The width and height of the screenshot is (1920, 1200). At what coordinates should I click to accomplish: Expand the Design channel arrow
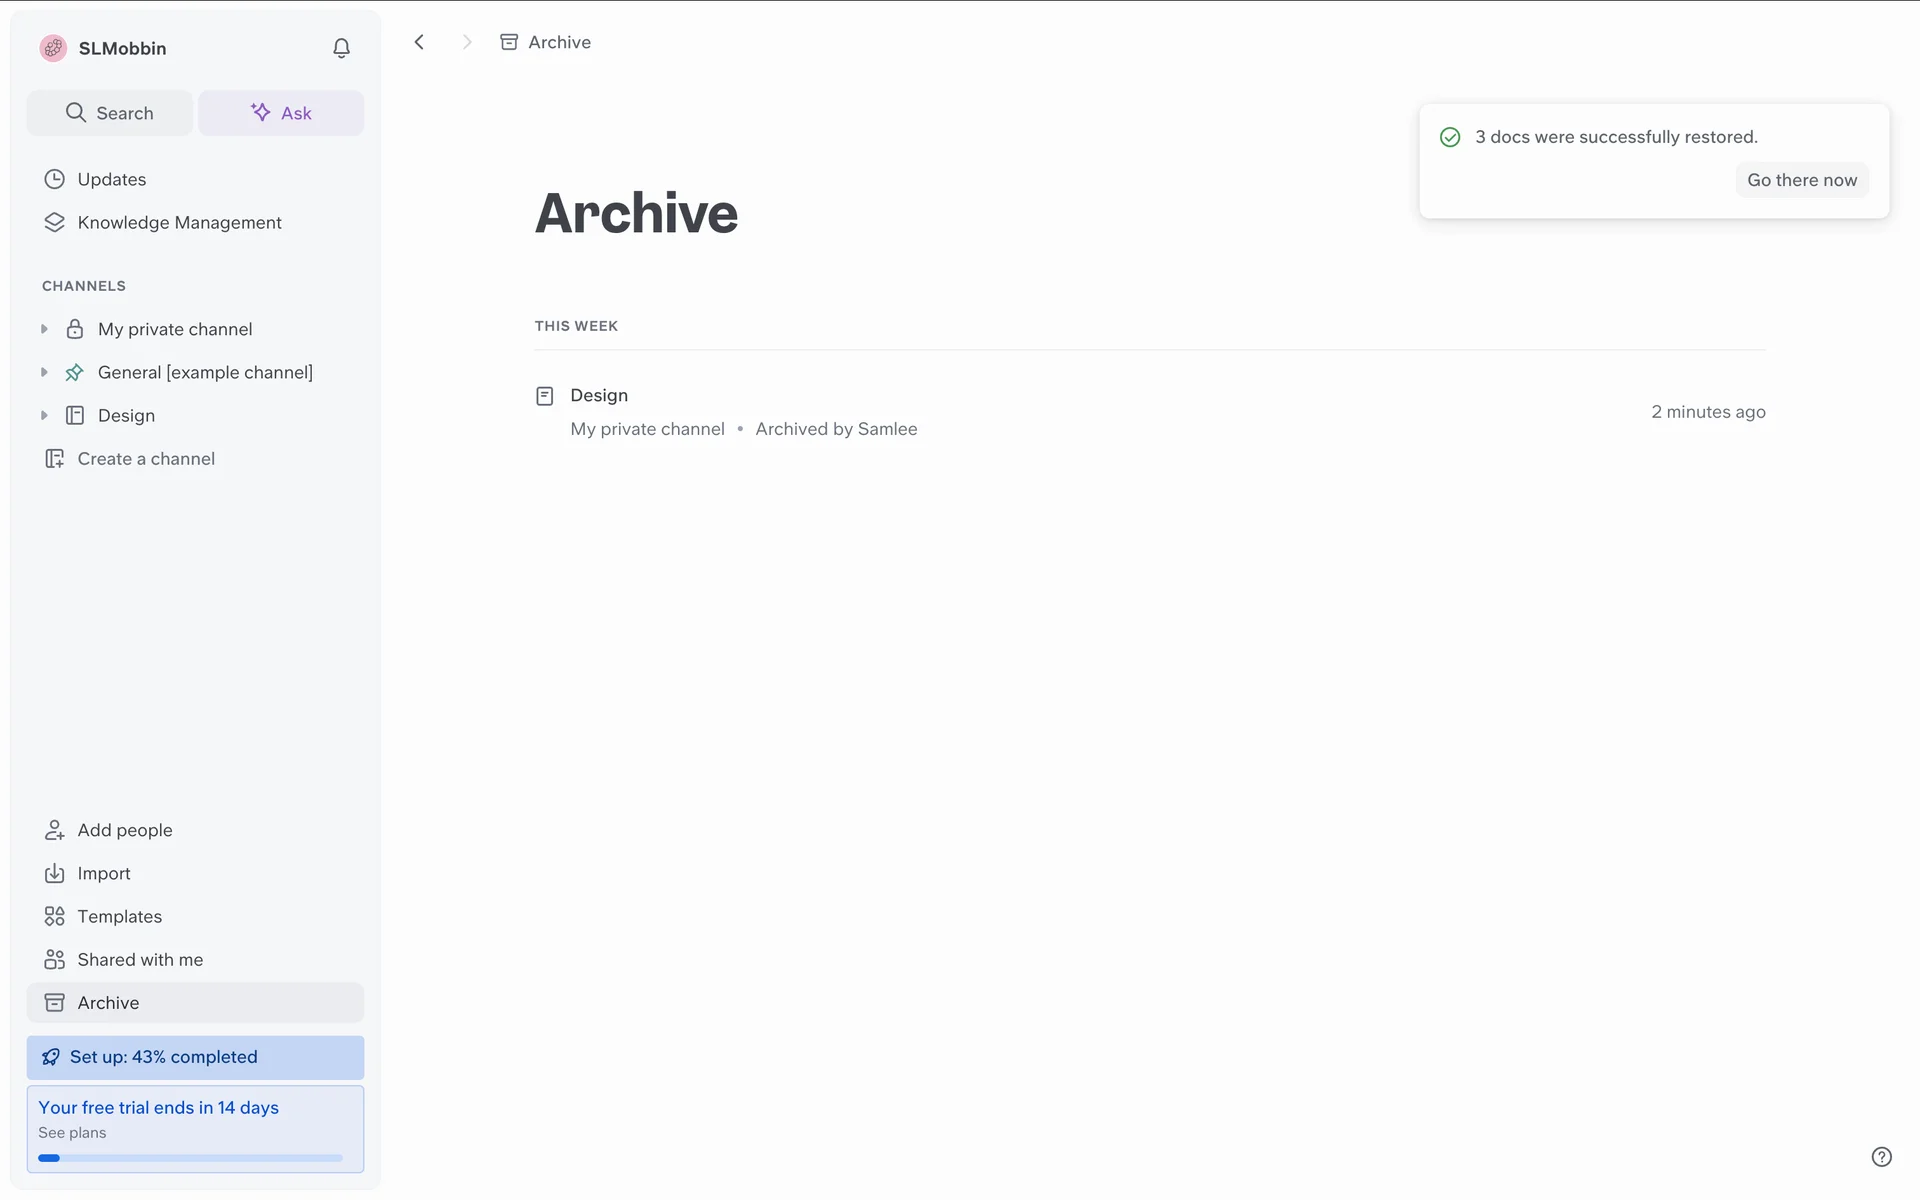coord(44,415)
